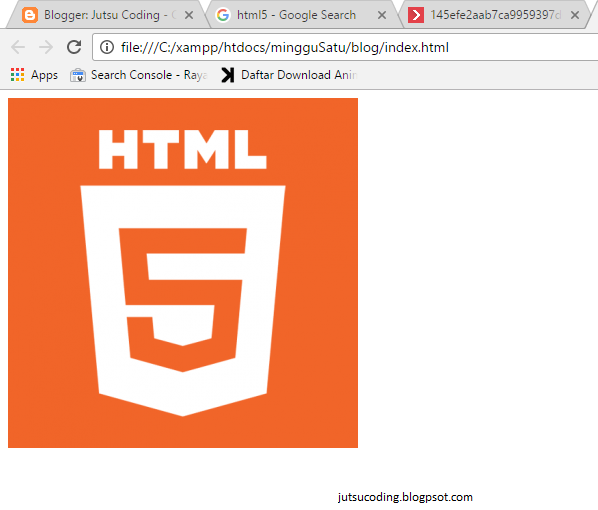Click the browser forward arrow
598x510 pixels.
point(46,47)
